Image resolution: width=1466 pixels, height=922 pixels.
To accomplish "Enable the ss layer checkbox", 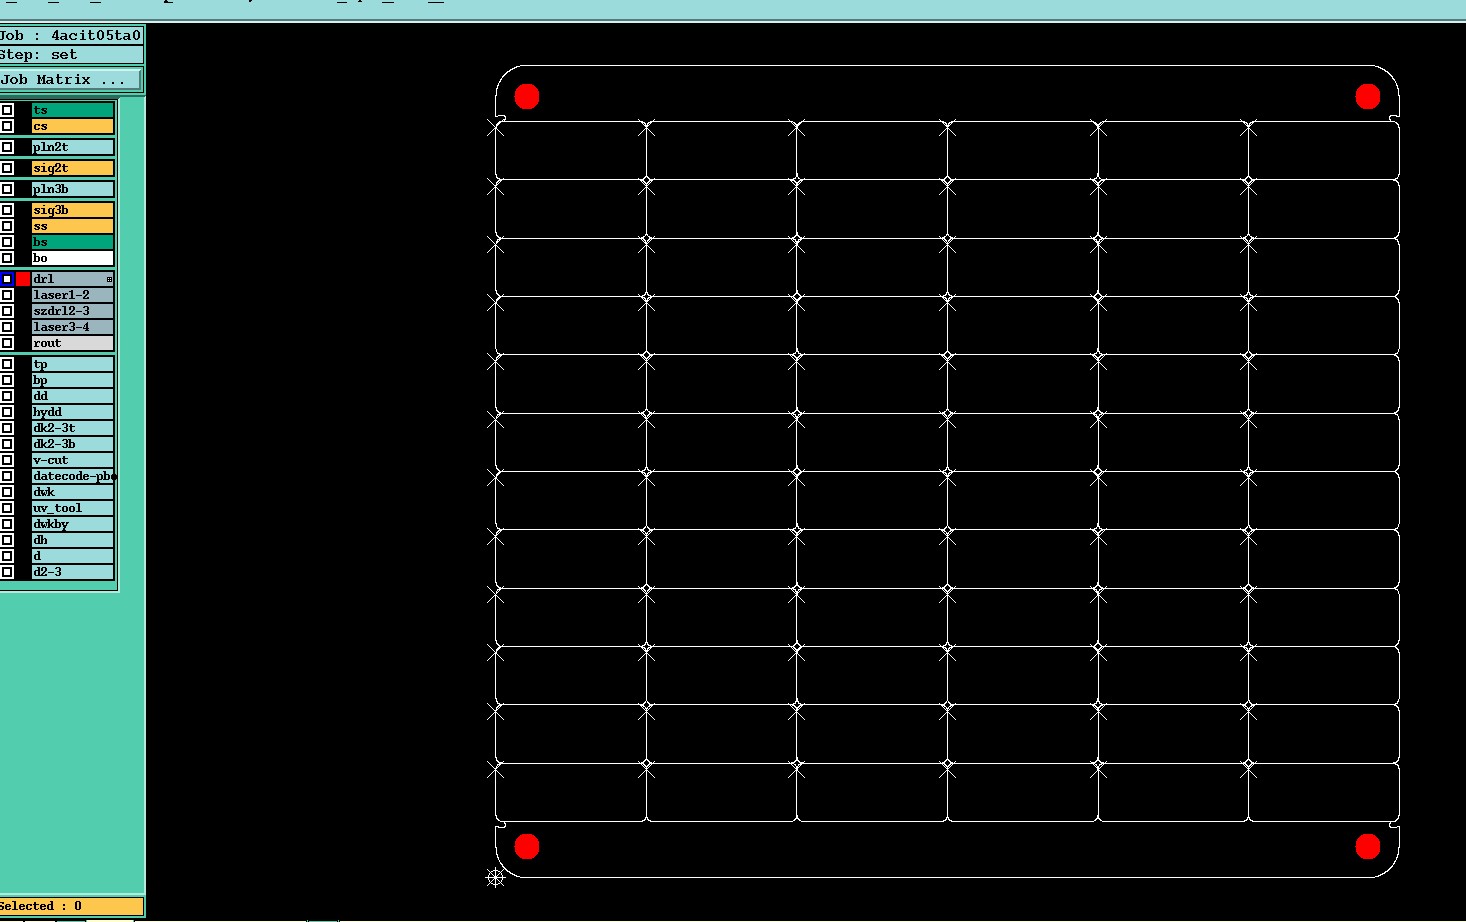I will click(7, 226).
